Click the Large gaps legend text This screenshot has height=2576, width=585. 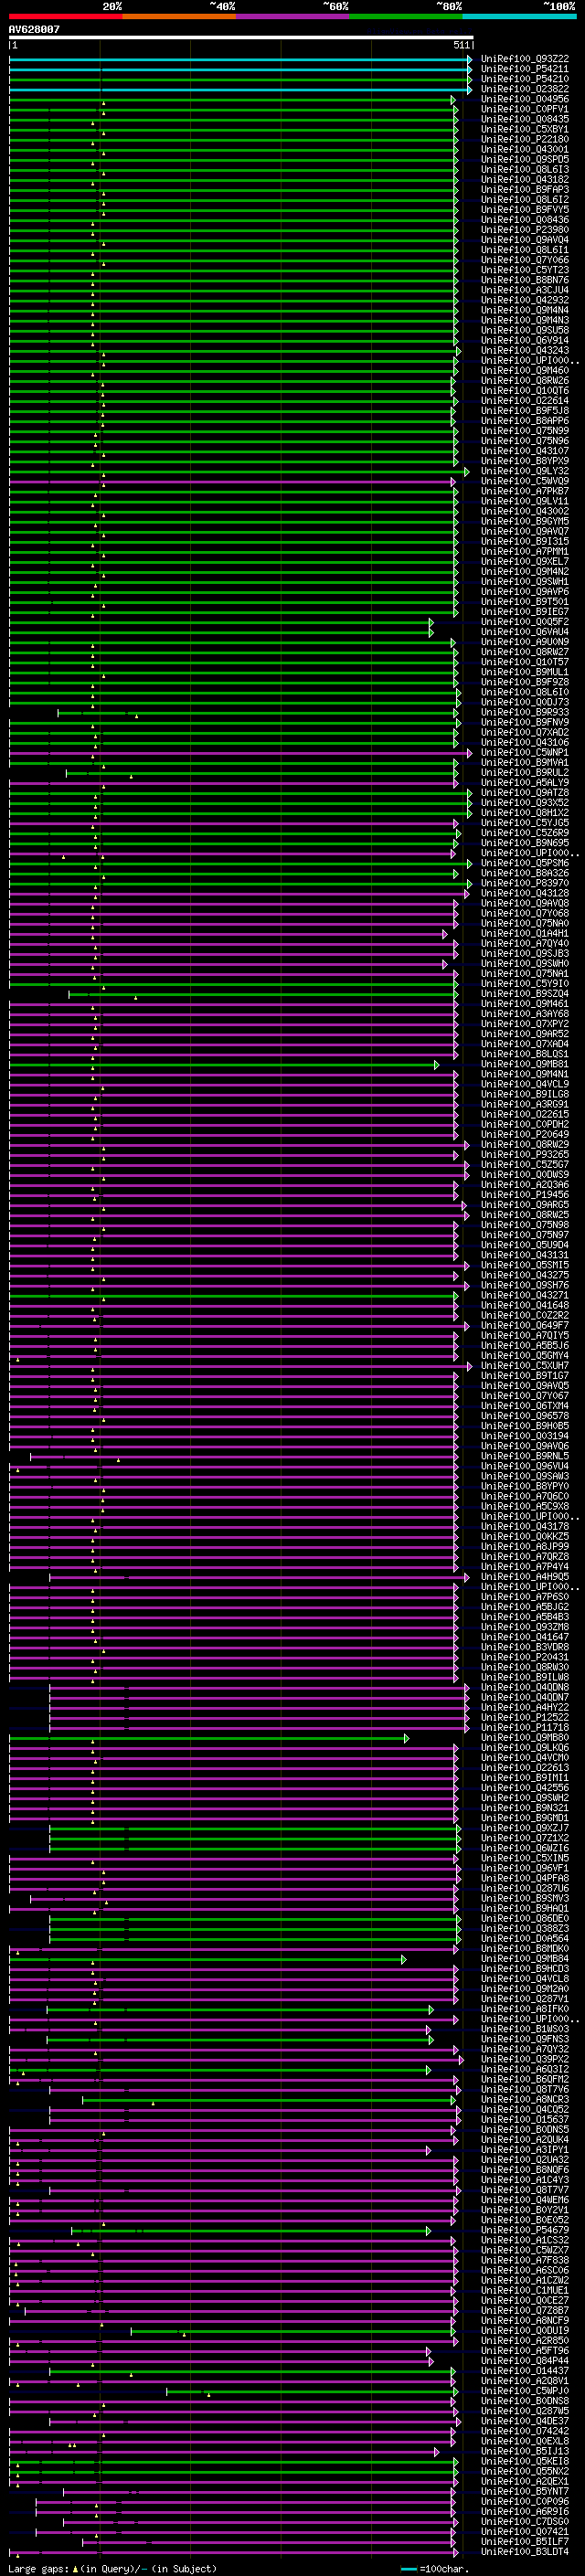tap(112, 2569)
